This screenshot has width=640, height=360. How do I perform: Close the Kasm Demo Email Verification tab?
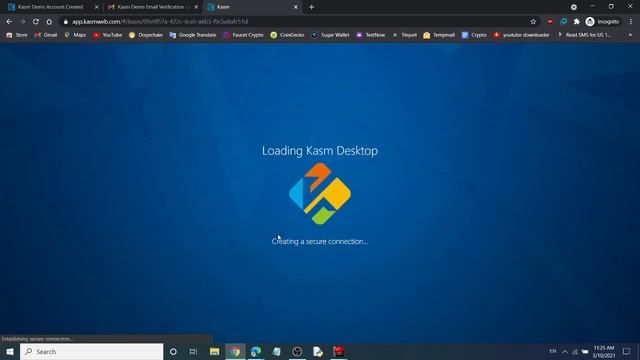[196, 7]
